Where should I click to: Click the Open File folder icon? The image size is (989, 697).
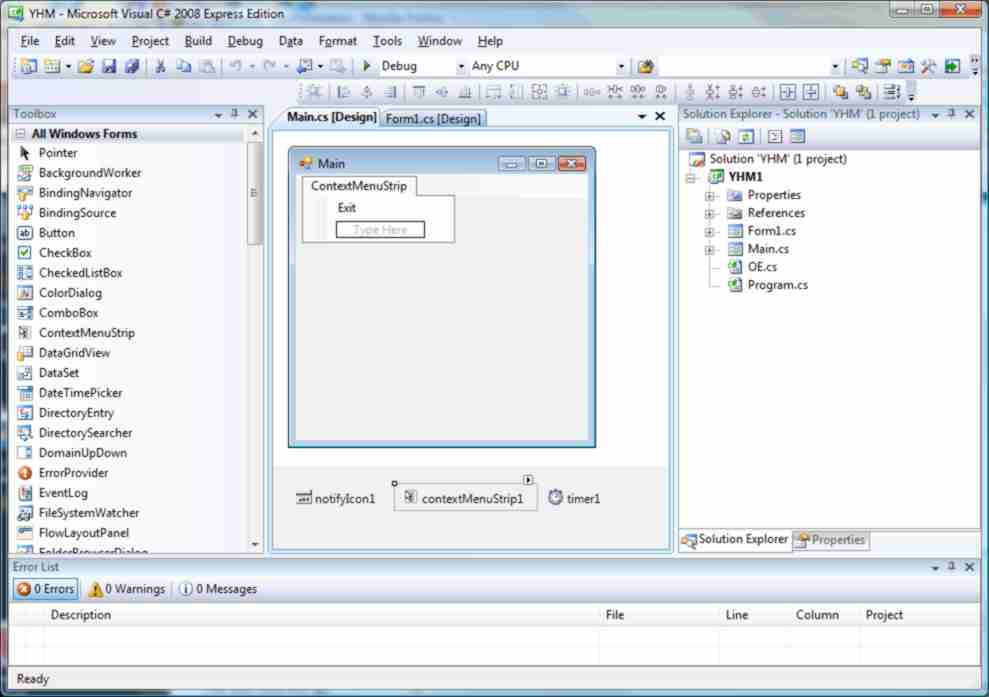pos(86,66)
